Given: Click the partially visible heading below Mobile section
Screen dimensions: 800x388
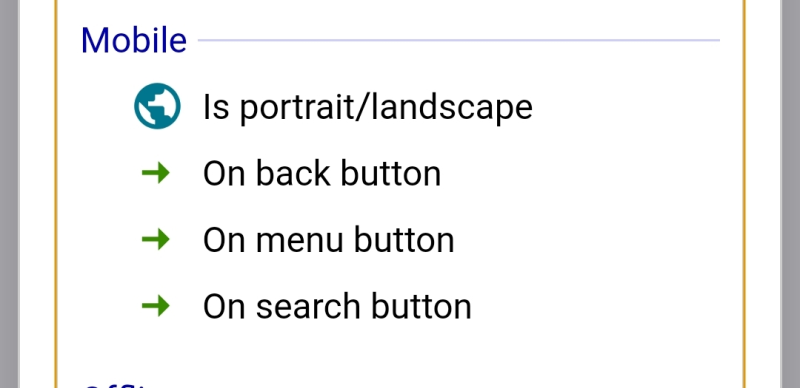Looking at the screenshot, I should (117, 384).
